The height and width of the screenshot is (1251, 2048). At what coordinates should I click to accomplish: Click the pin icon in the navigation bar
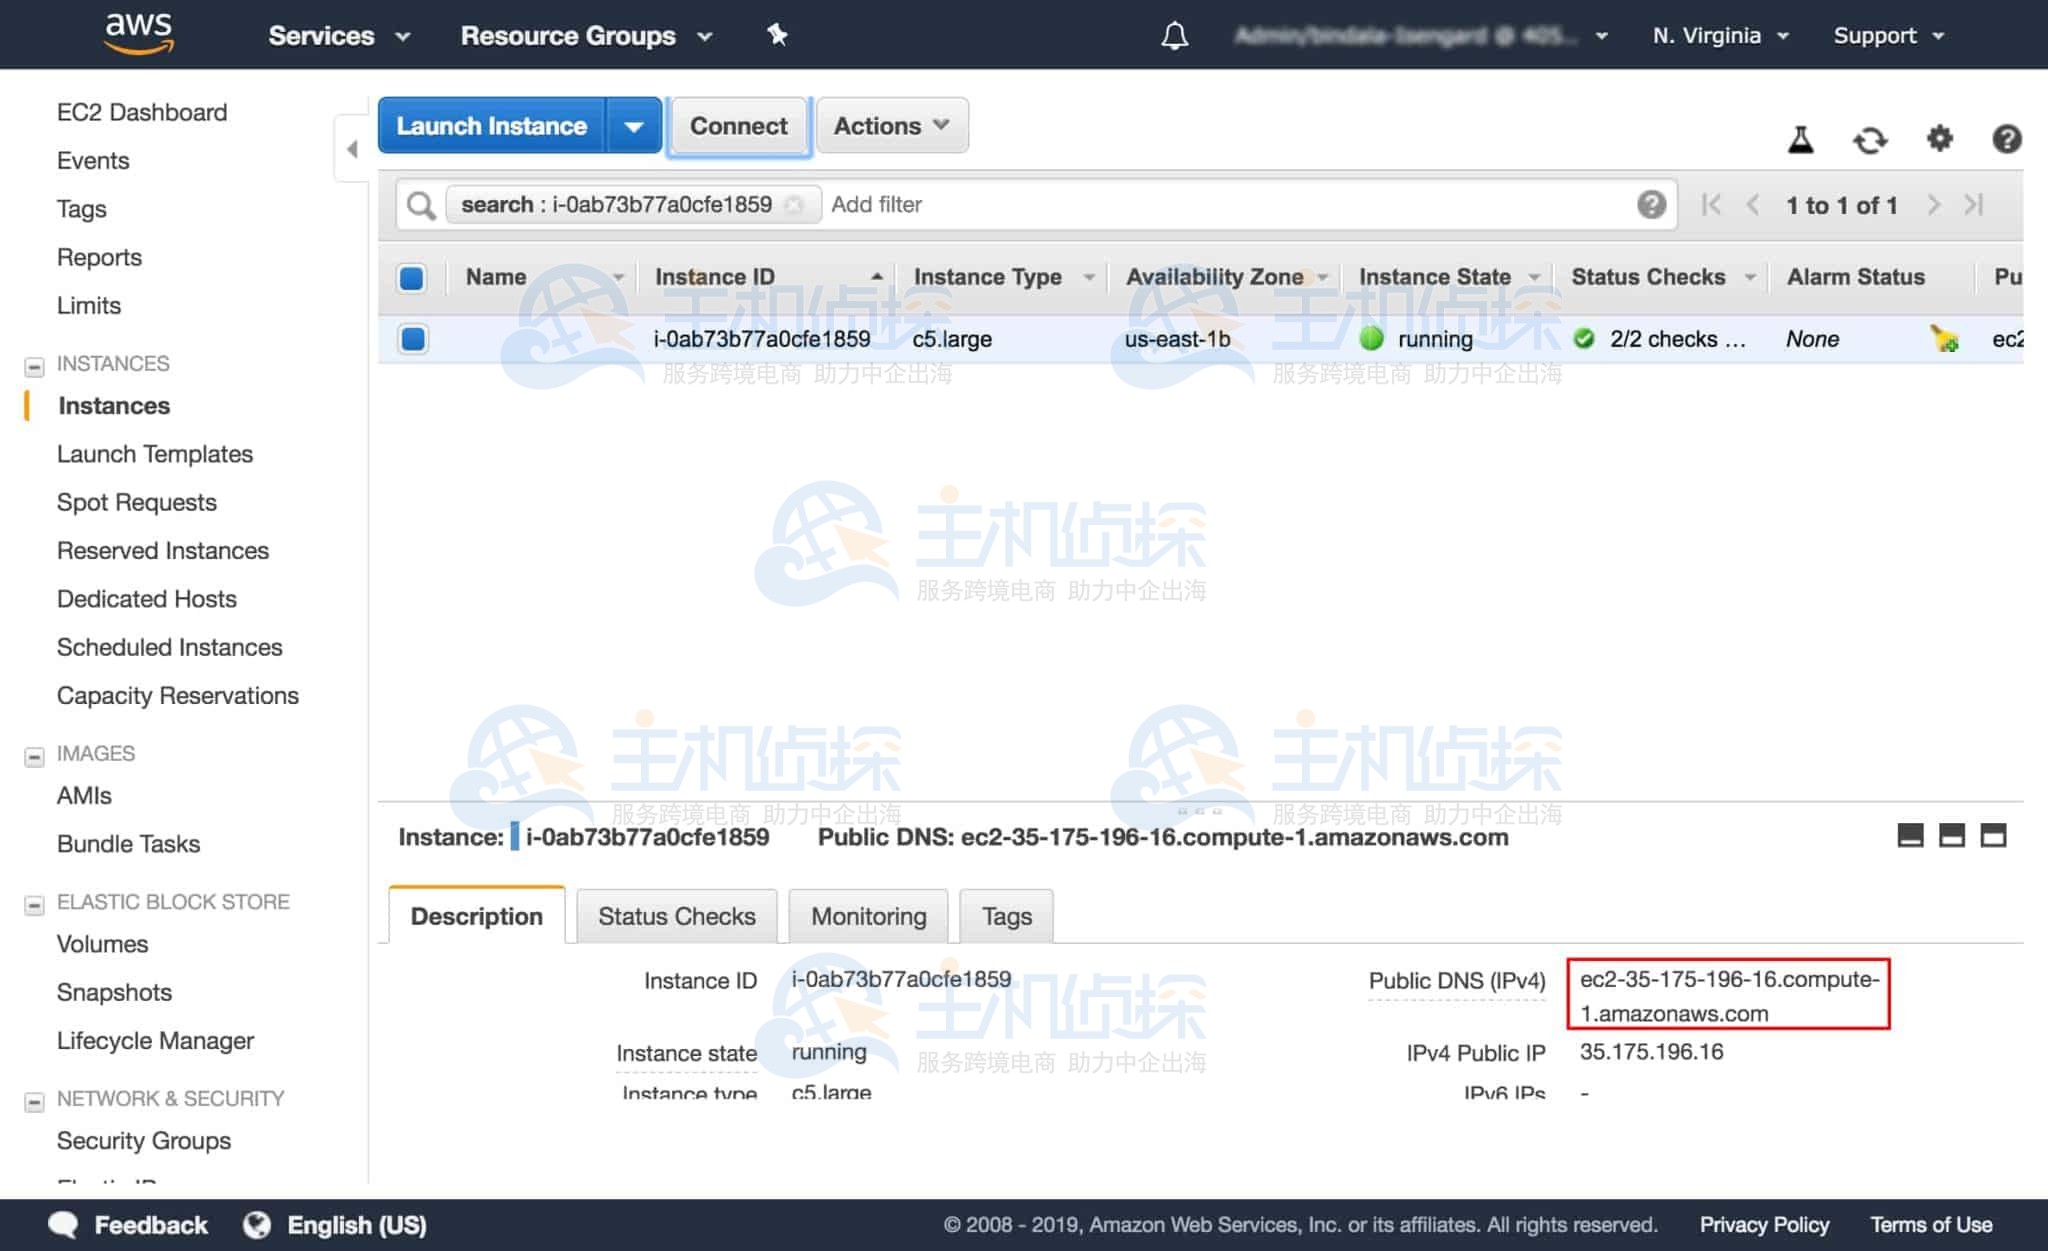point(777,35)
